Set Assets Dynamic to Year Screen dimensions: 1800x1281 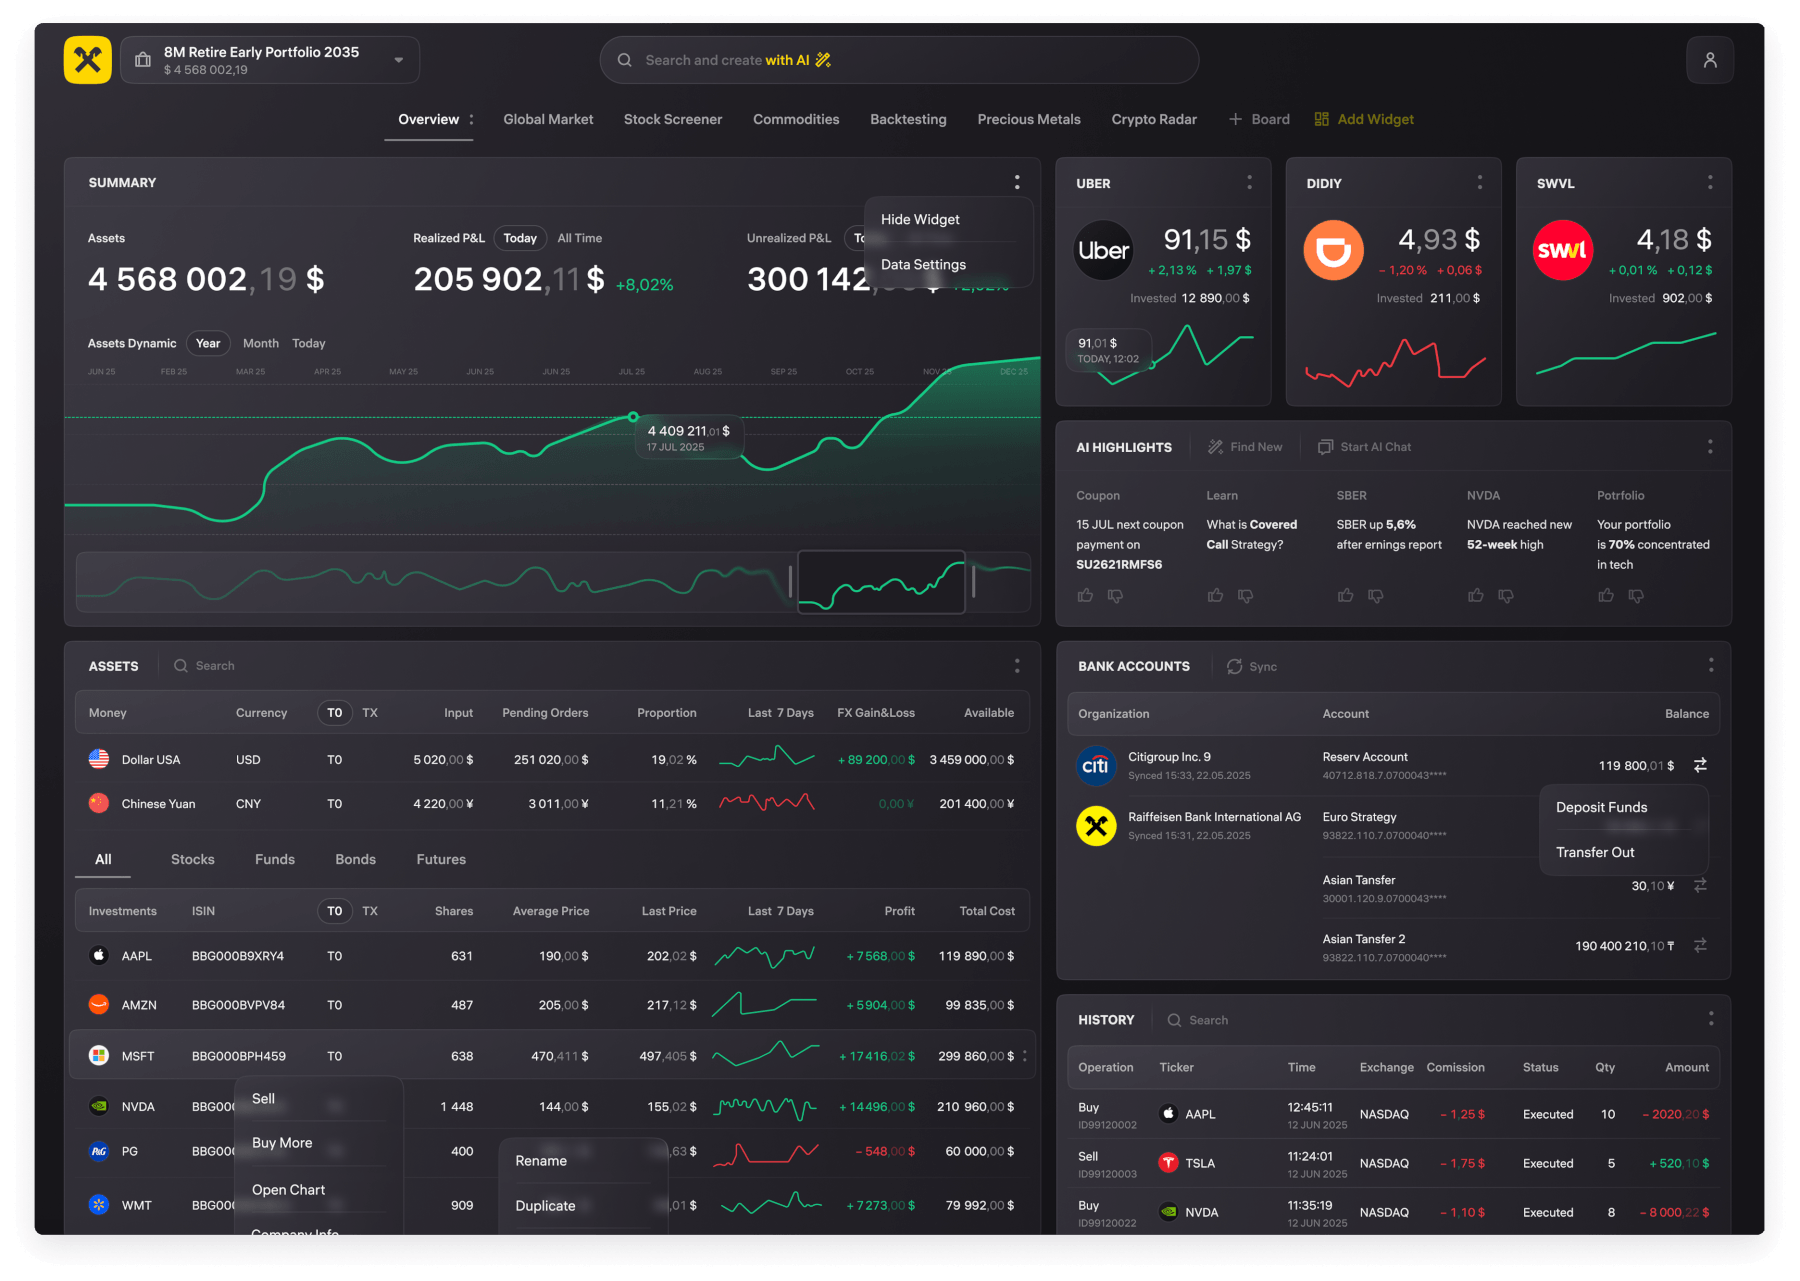208,343
